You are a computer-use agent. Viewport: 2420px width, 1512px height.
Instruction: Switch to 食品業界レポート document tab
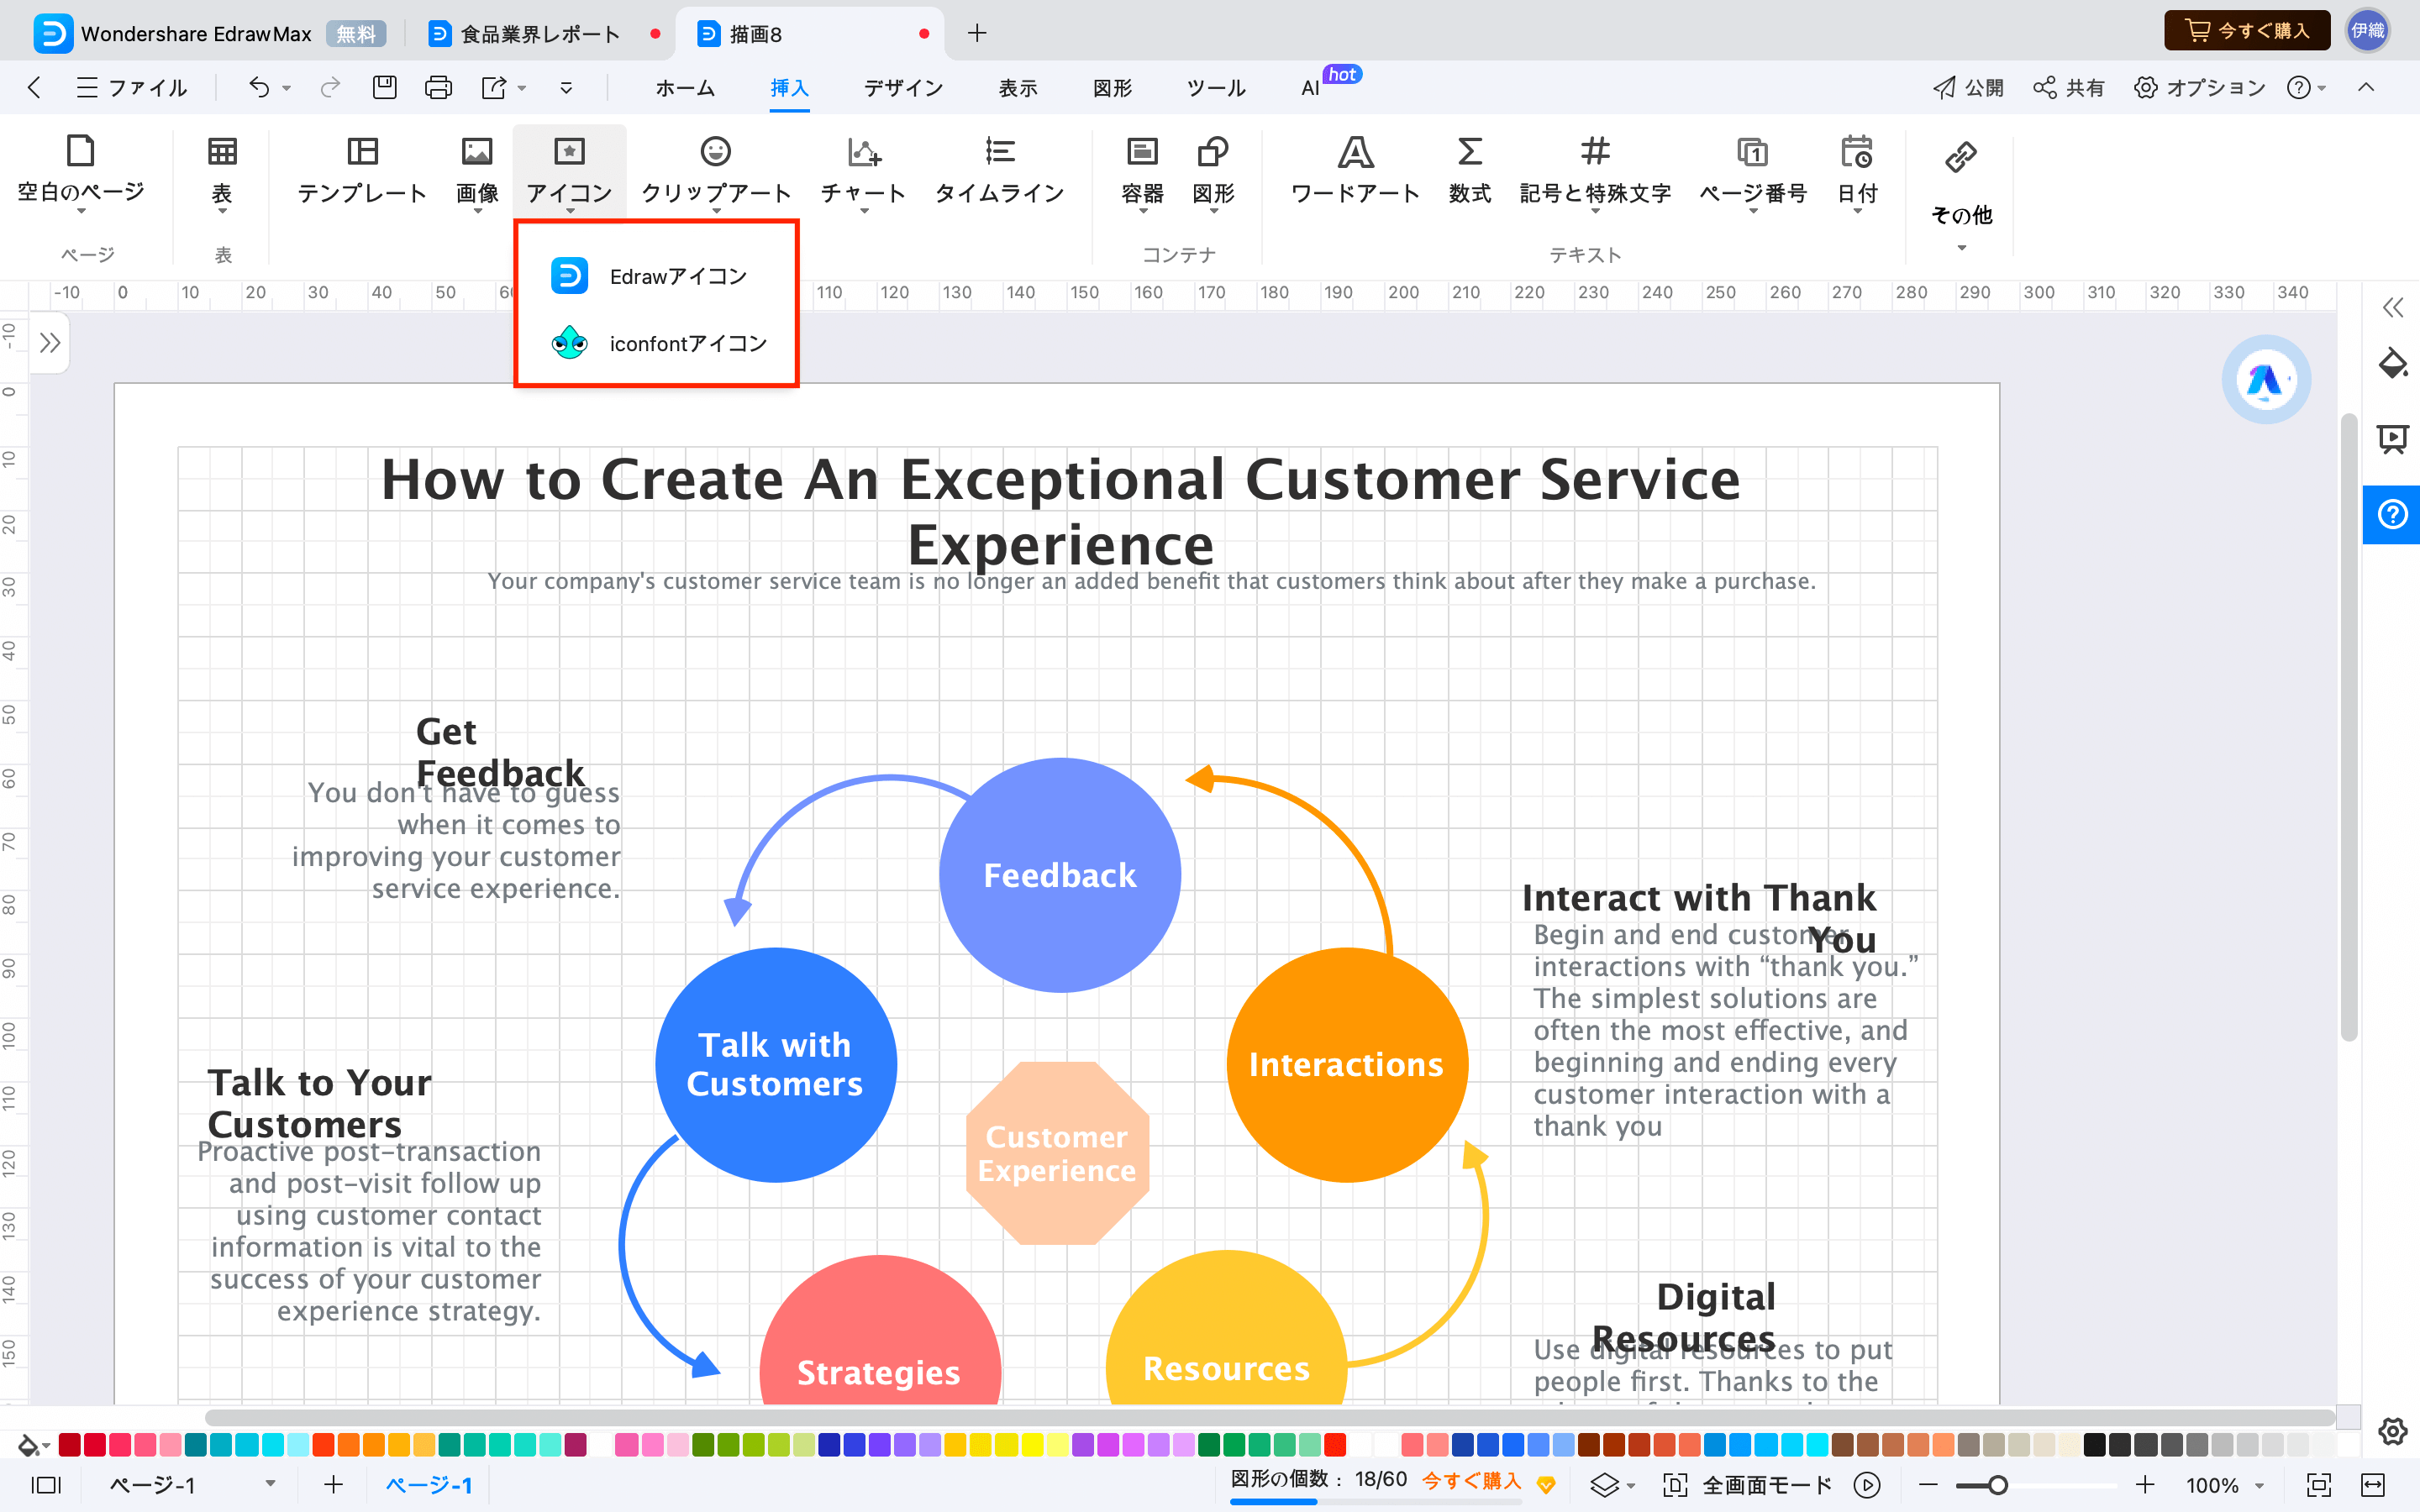point(542,34)
